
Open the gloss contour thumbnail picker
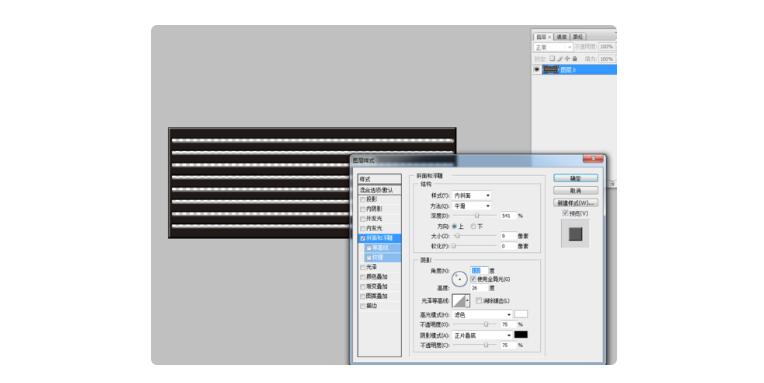459,301
